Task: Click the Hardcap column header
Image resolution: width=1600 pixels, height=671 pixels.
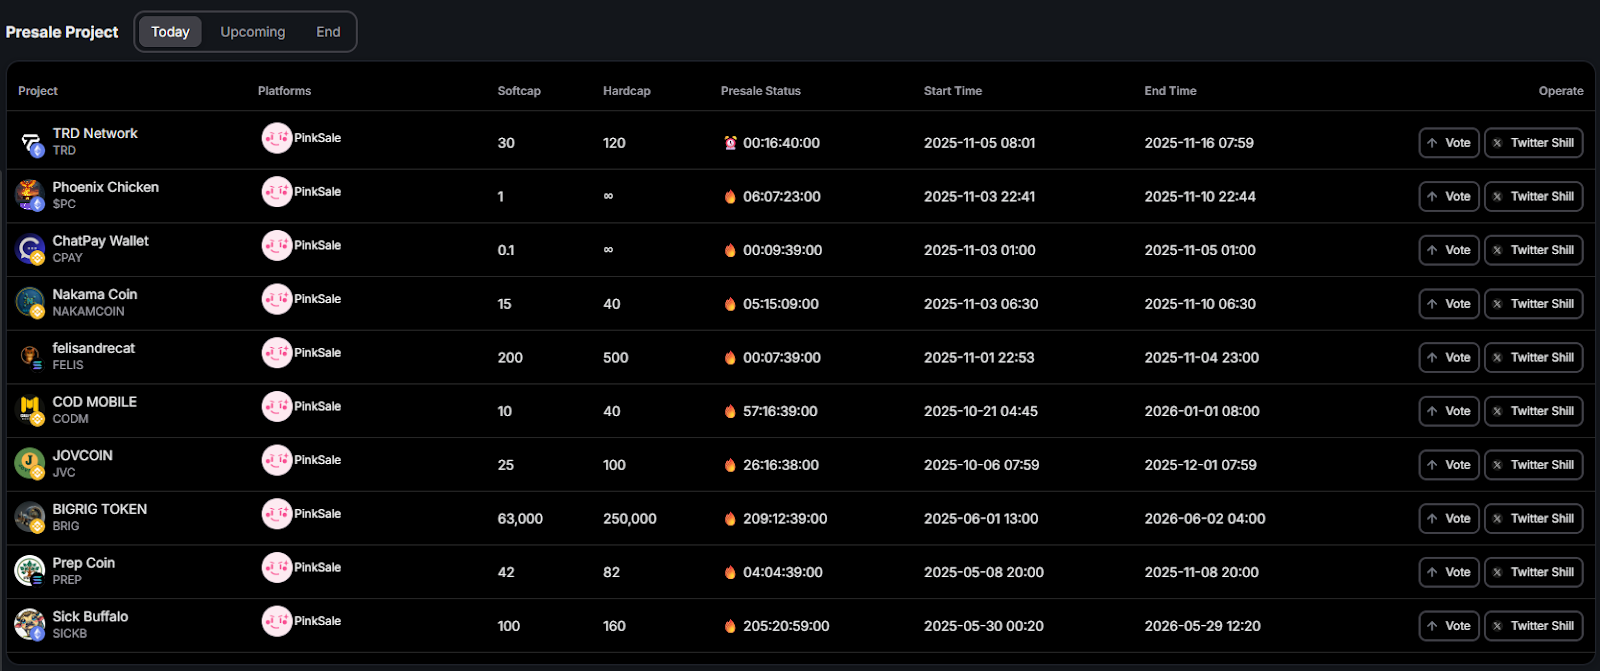Action: click(x=626, y=91)
